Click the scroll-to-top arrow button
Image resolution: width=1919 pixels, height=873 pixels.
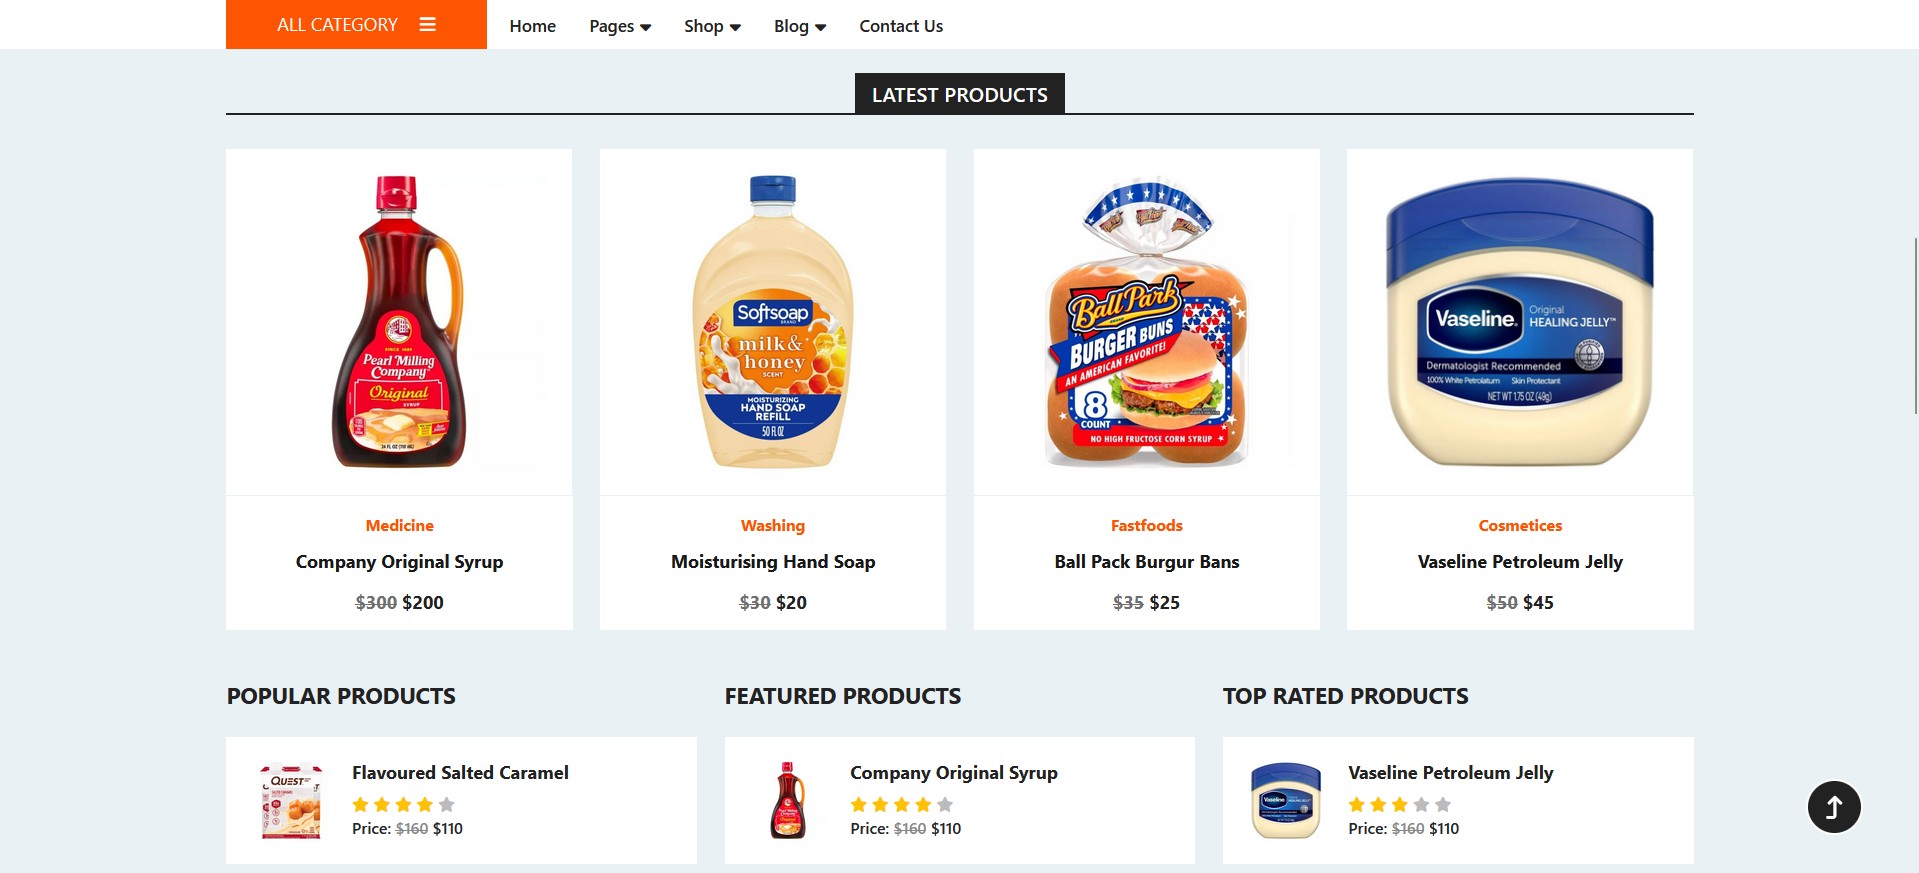[1833, 806]
